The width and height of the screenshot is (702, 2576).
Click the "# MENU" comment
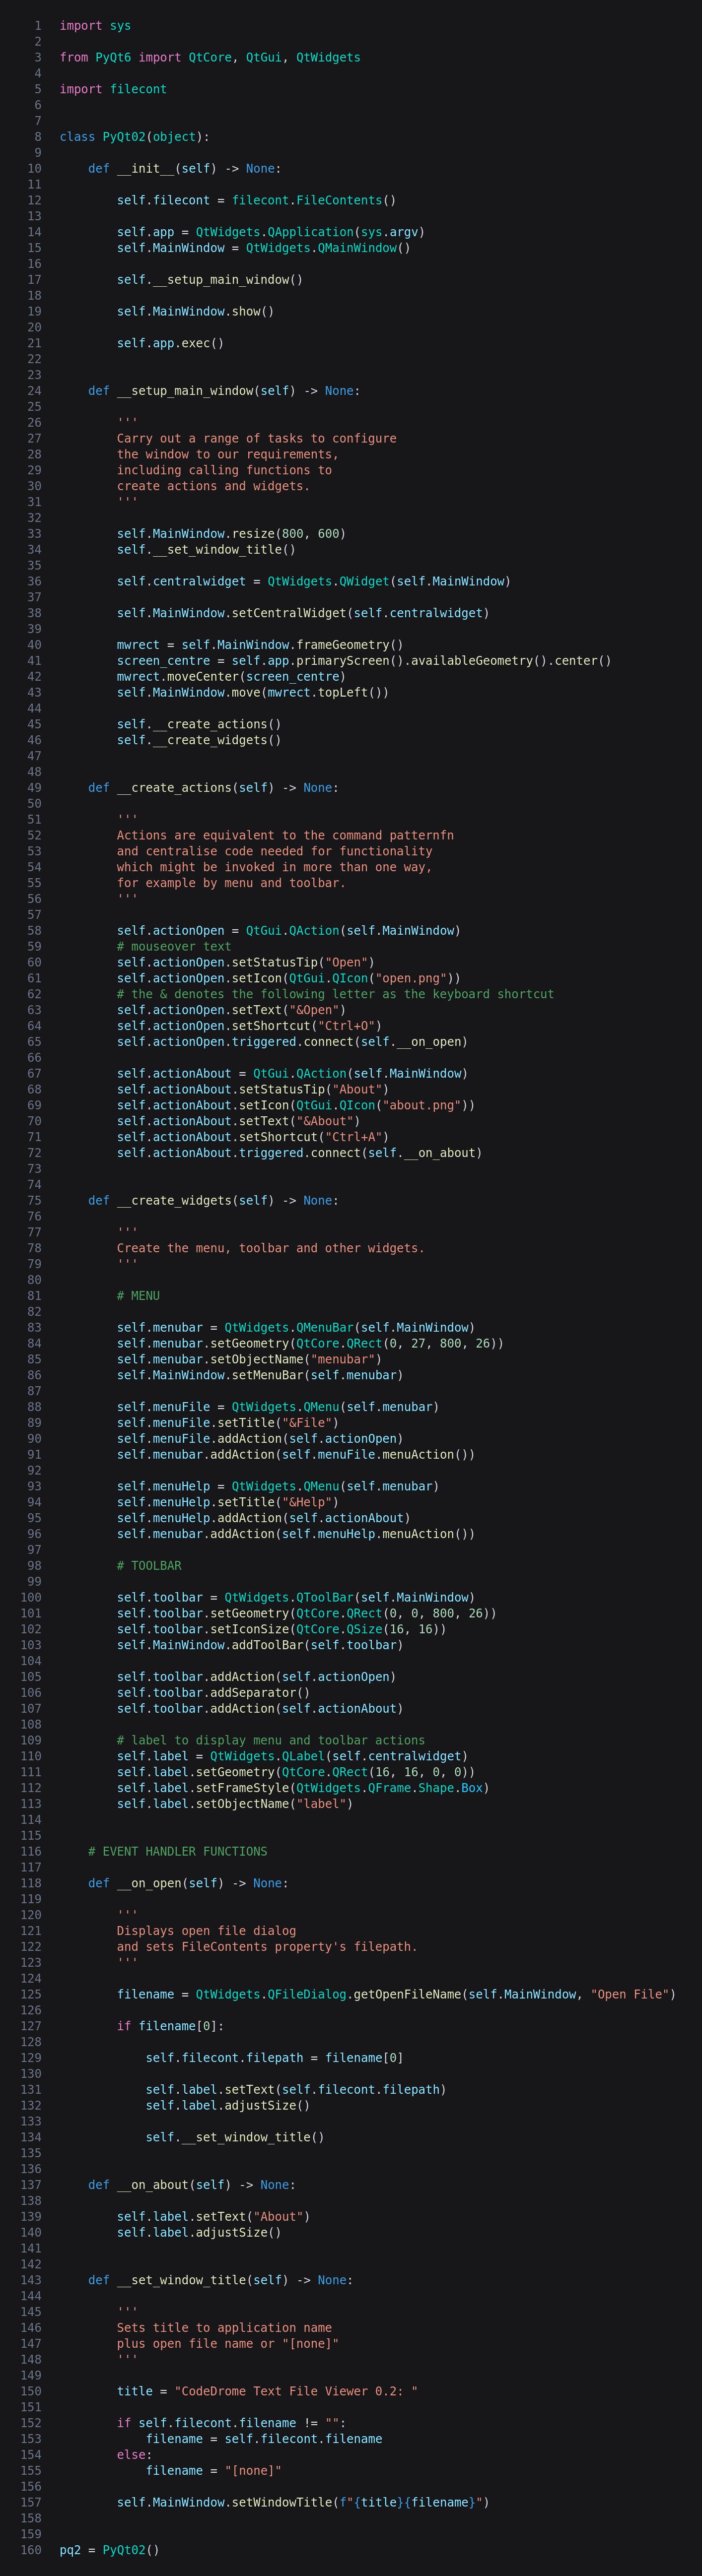138,1296
